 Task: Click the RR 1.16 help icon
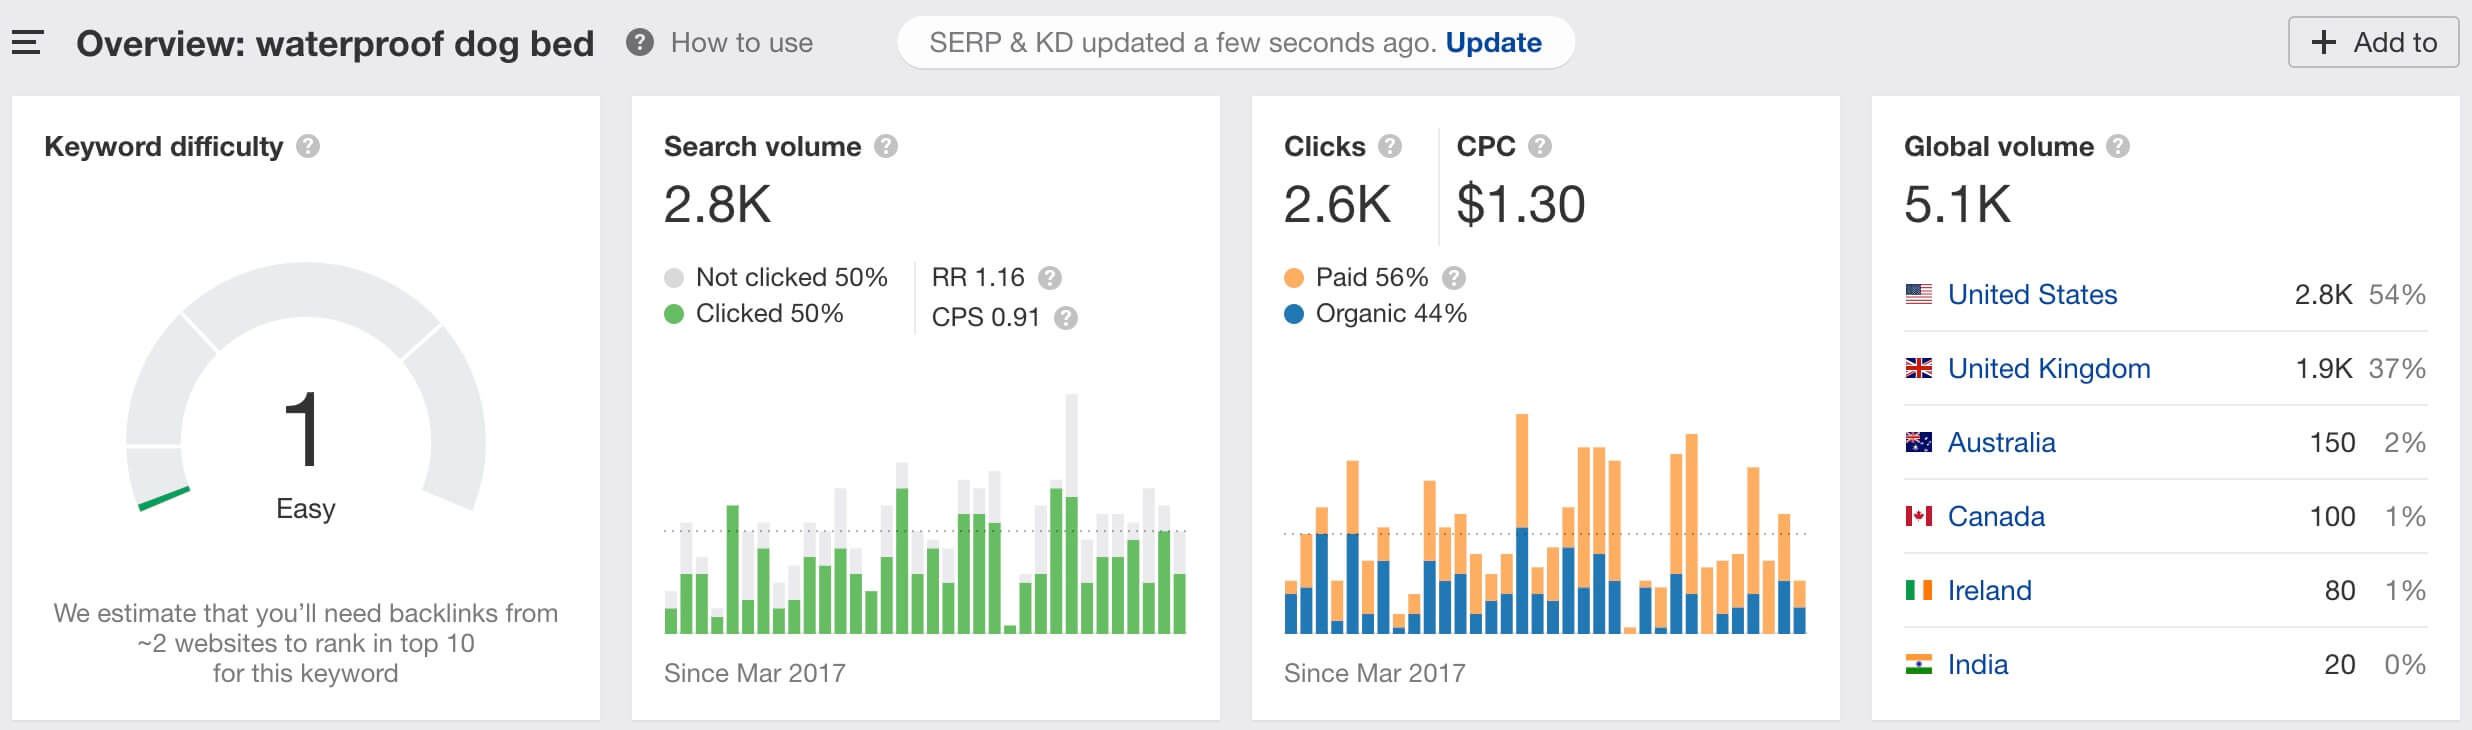[x=1050, y=278]
